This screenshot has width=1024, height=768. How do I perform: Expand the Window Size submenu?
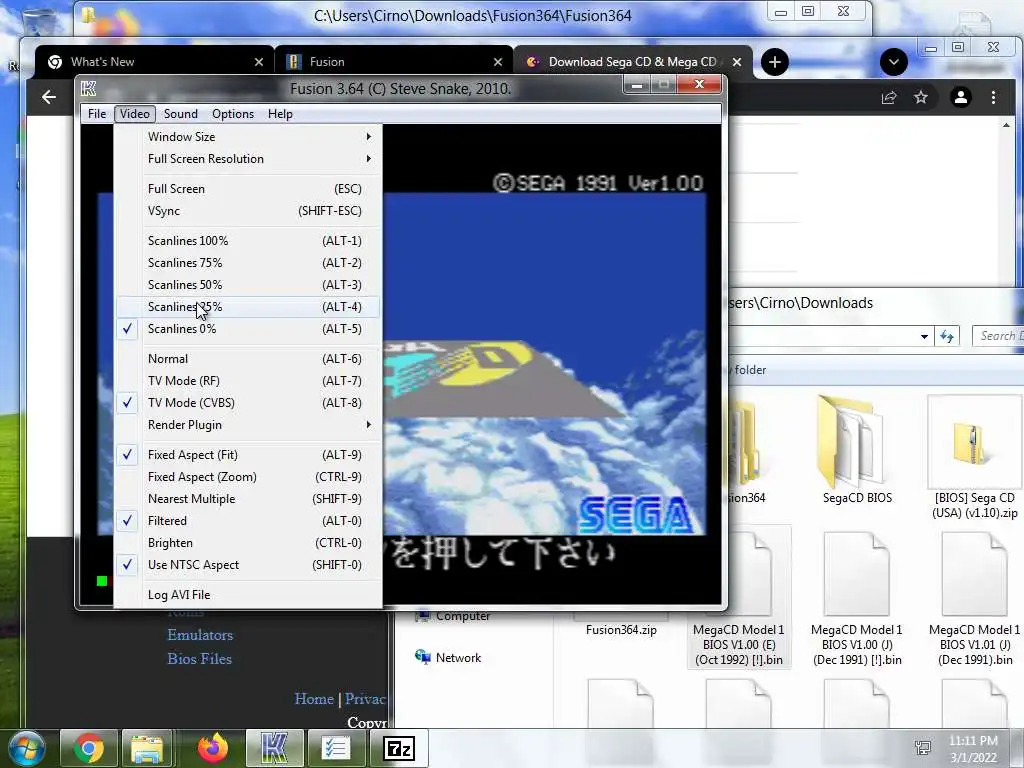pos(248,136)
